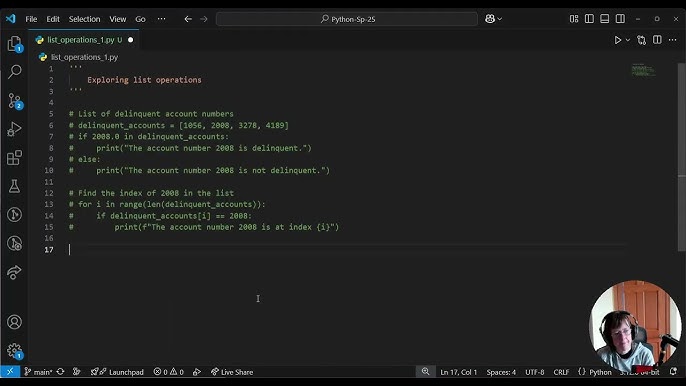Click the '# List of delinquent account numbers' comment

click(x=151, y=114)
